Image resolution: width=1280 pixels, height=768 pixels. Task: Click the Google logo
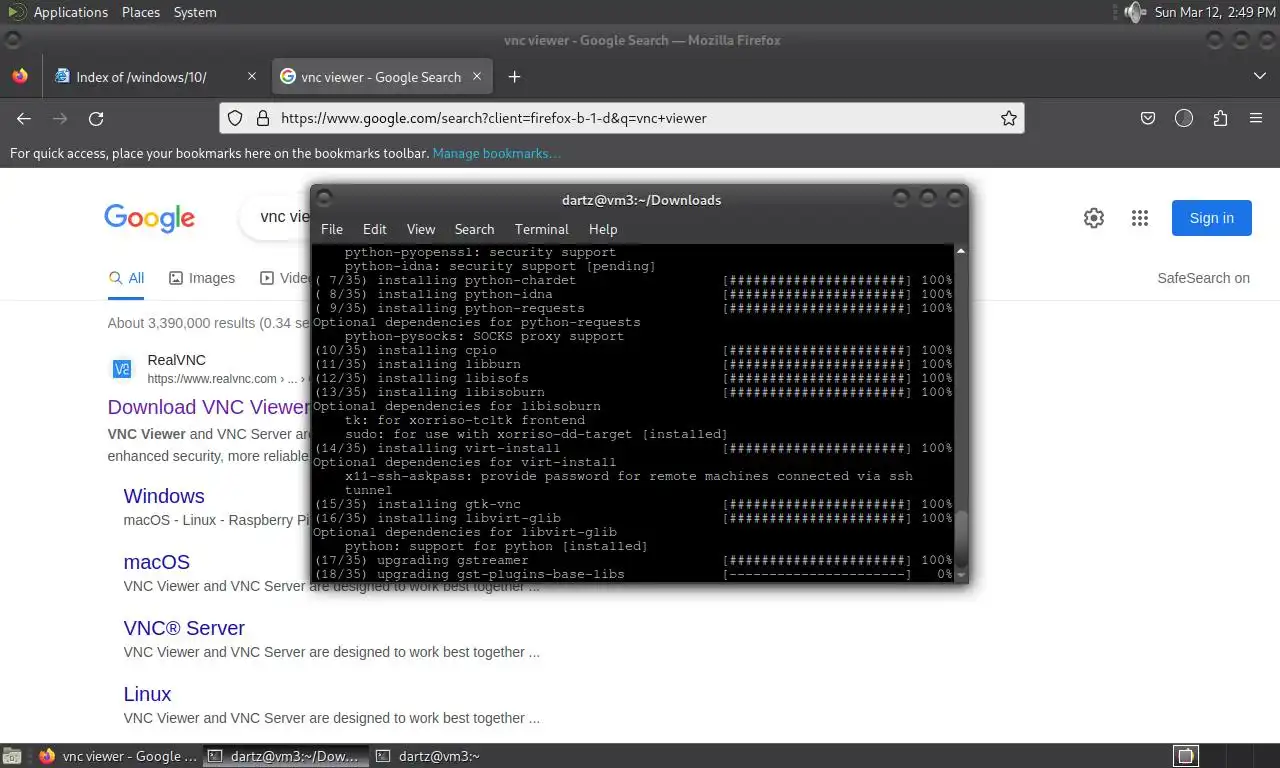149,218
